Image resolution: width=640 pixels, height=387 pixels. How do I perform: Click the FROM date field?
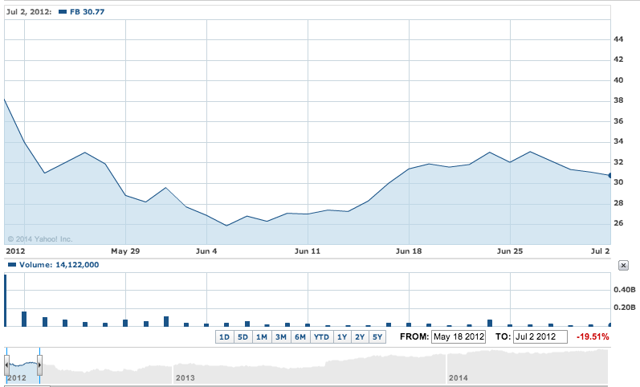pos(458,337)
